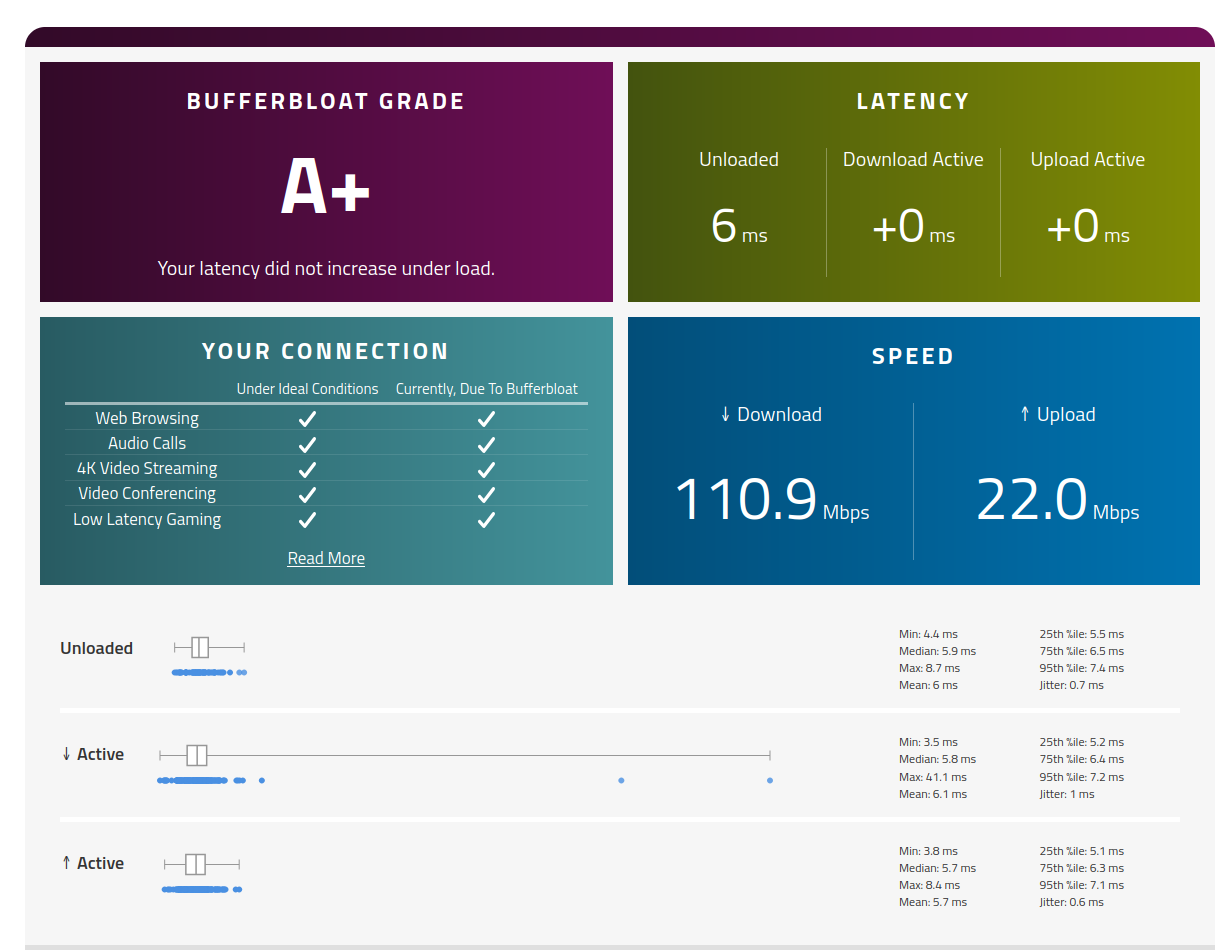
Task: Click the Download Active +0 ms value
Action: point(913,226)
